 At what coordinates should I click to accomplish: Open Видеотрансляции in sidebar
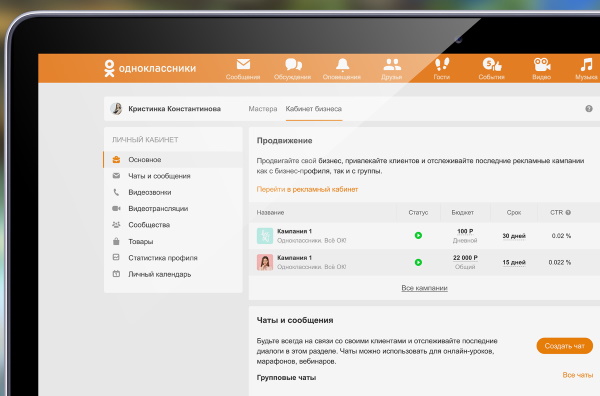coord(158,209)
